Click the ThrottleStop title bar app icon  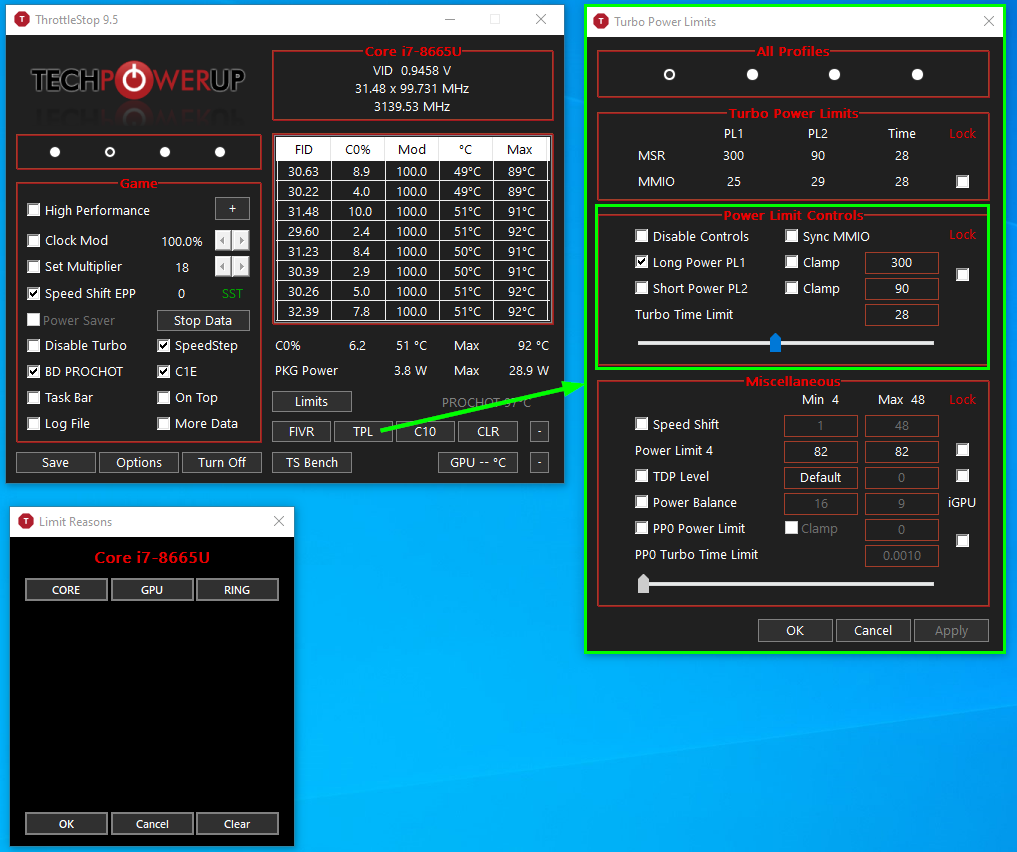(22, 19)
